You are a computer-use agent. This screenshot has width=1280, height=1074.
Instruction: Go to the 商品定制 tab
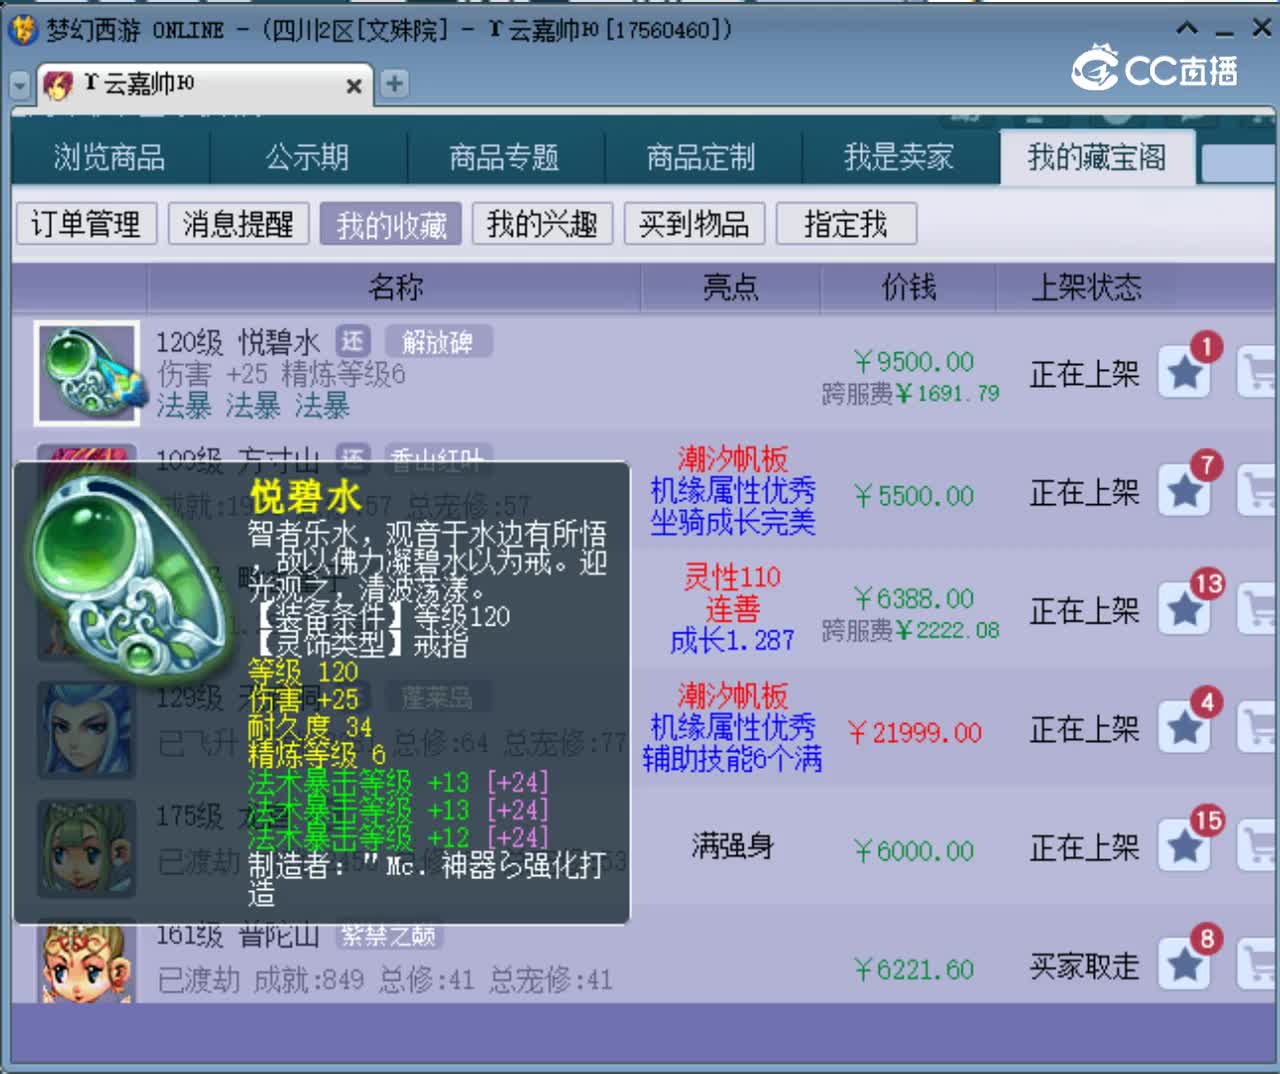701,157
